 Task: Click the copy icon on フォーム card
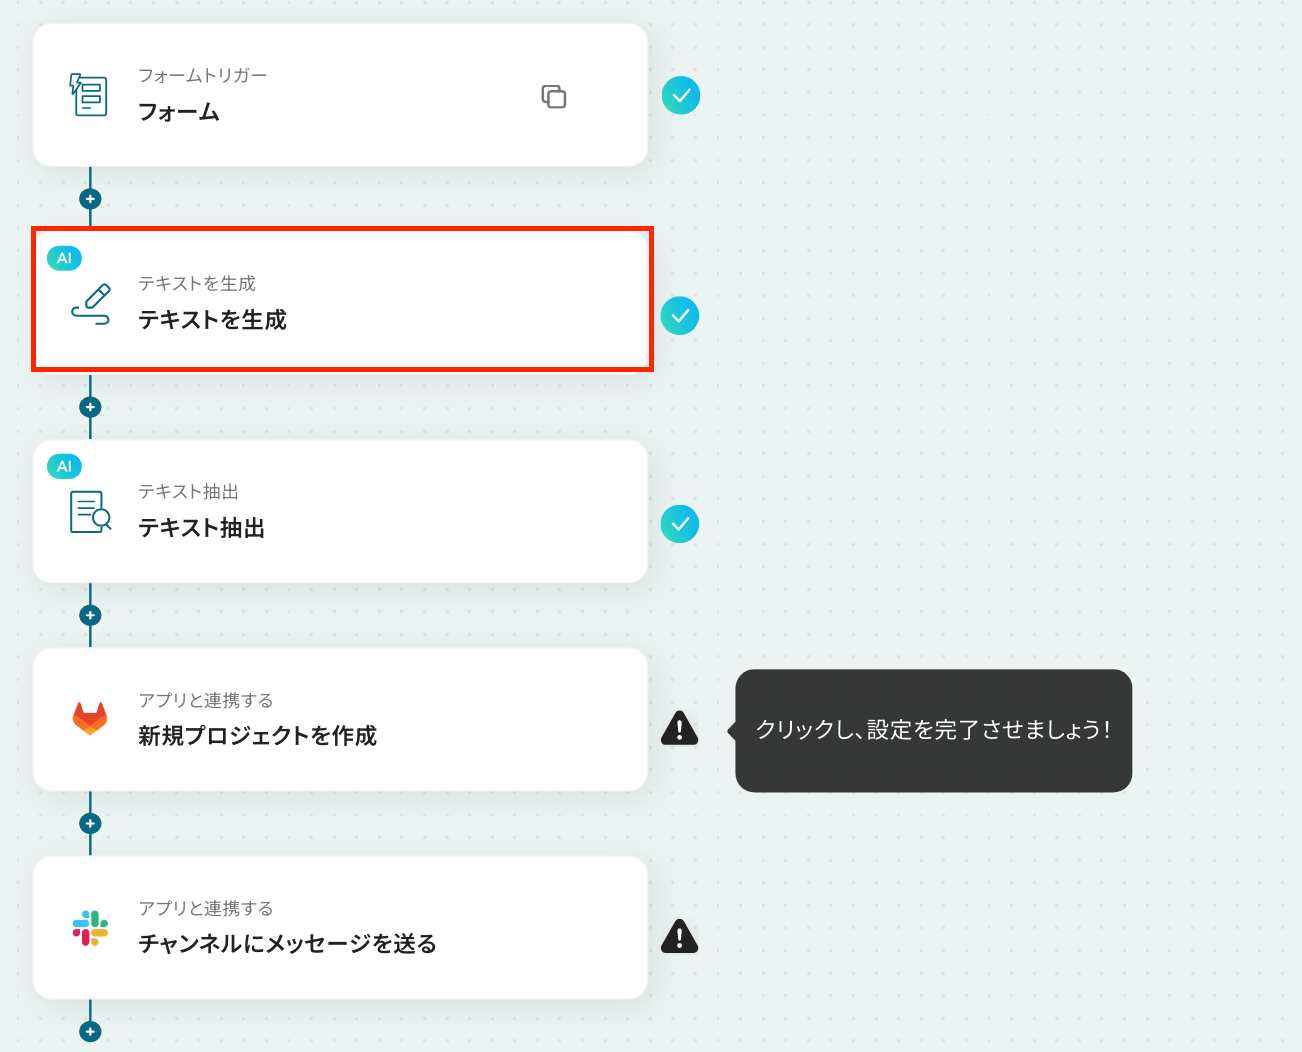(554, 96)
